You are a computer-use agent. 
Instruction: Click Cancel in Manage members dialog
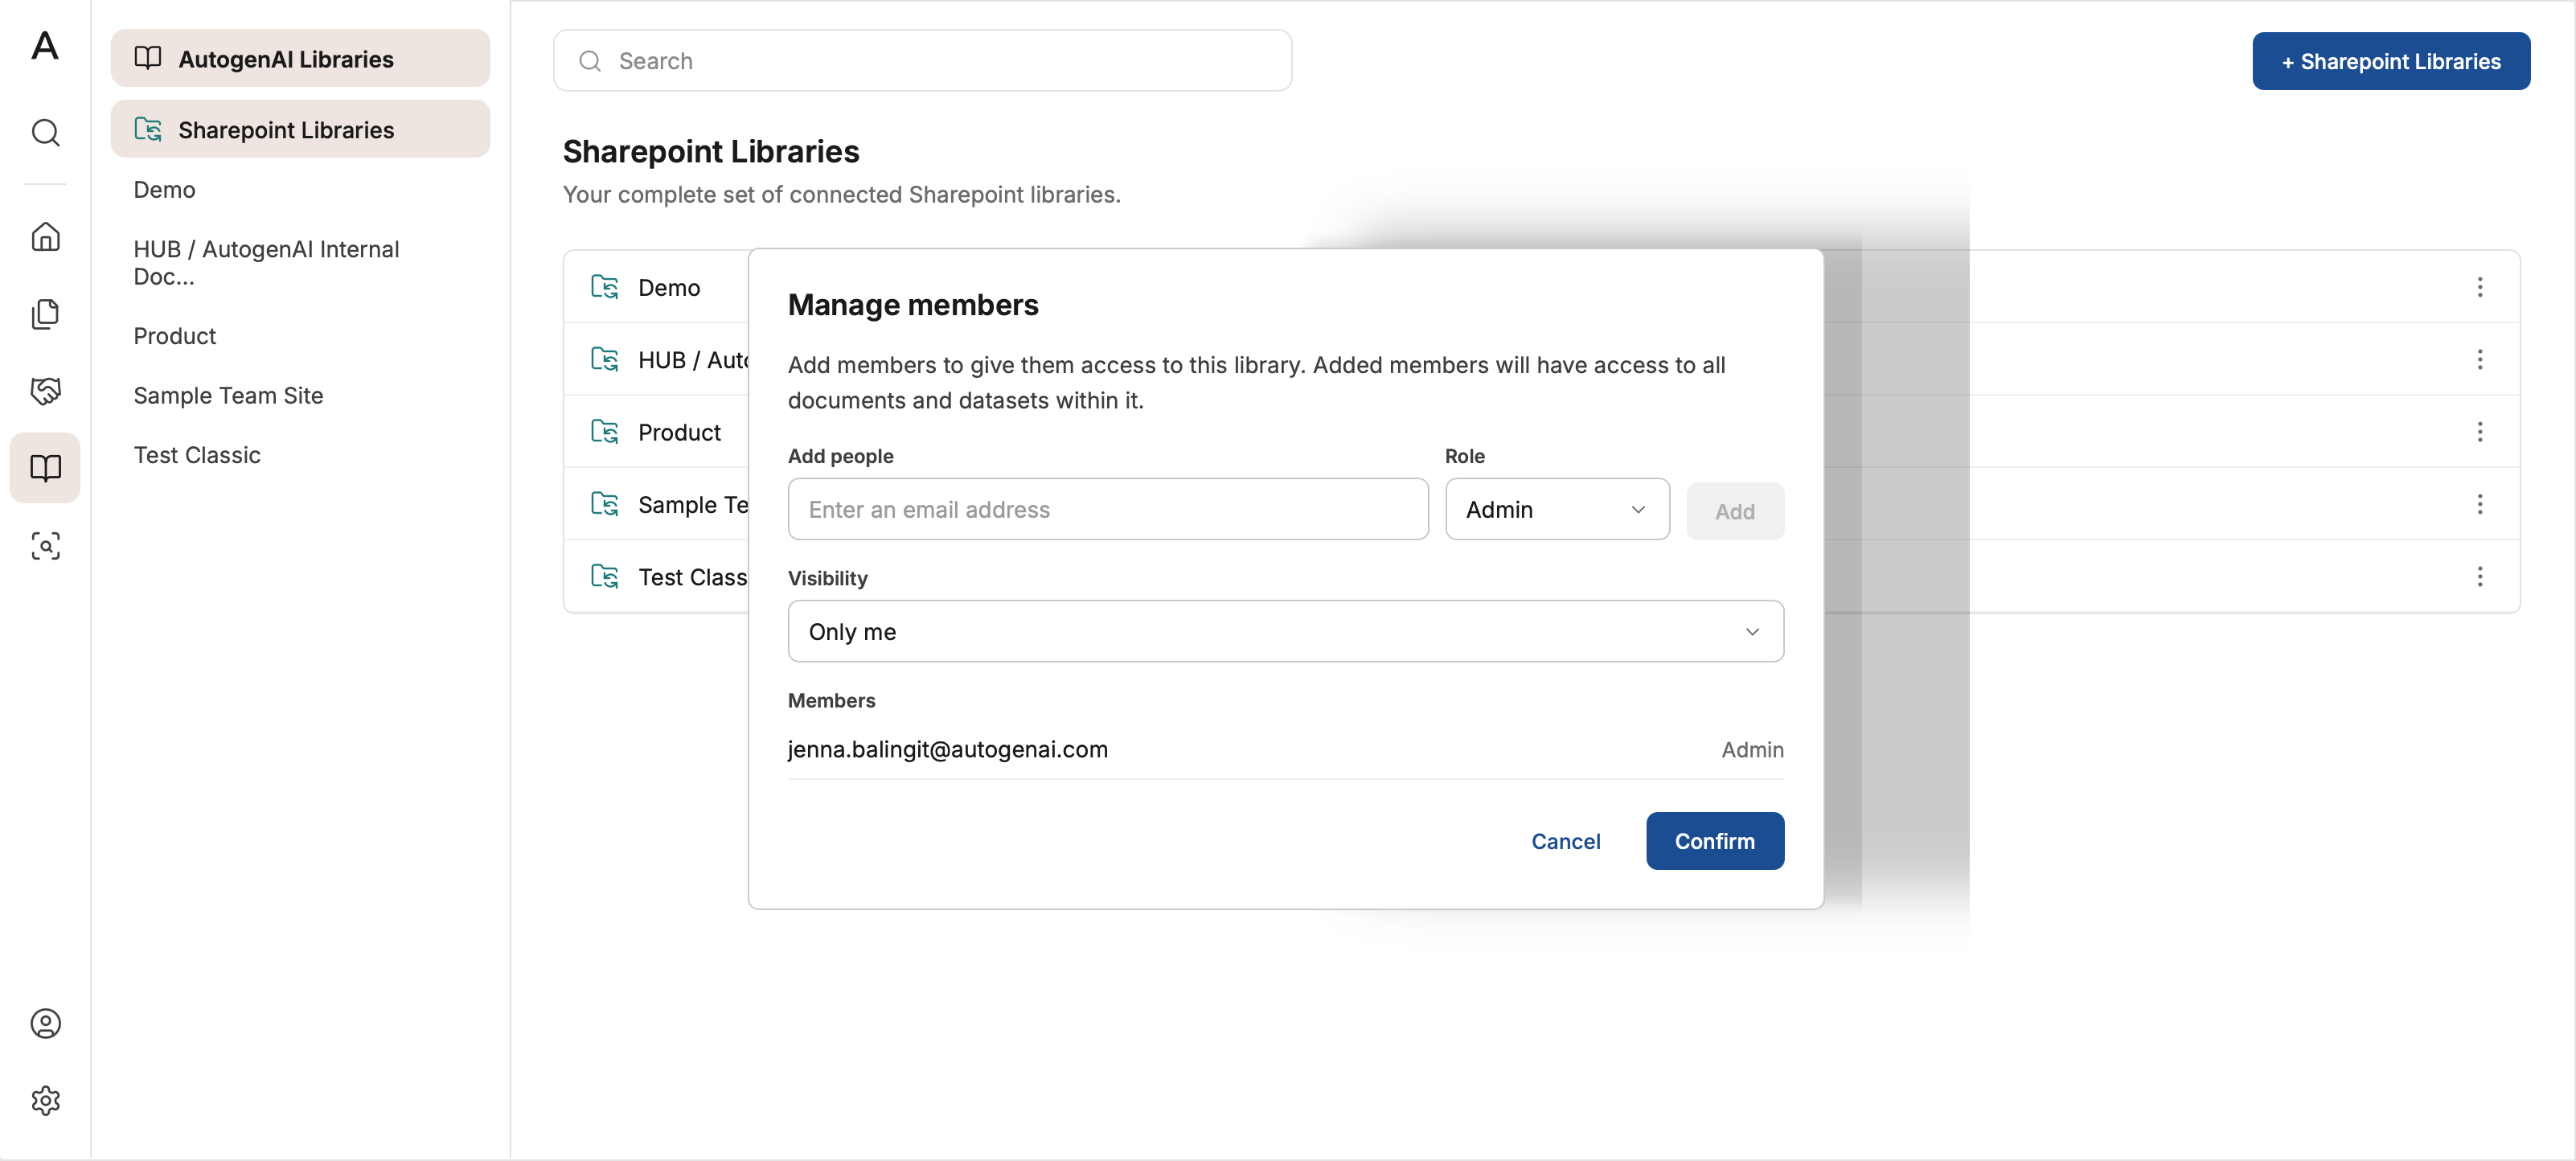point(1565,841)
